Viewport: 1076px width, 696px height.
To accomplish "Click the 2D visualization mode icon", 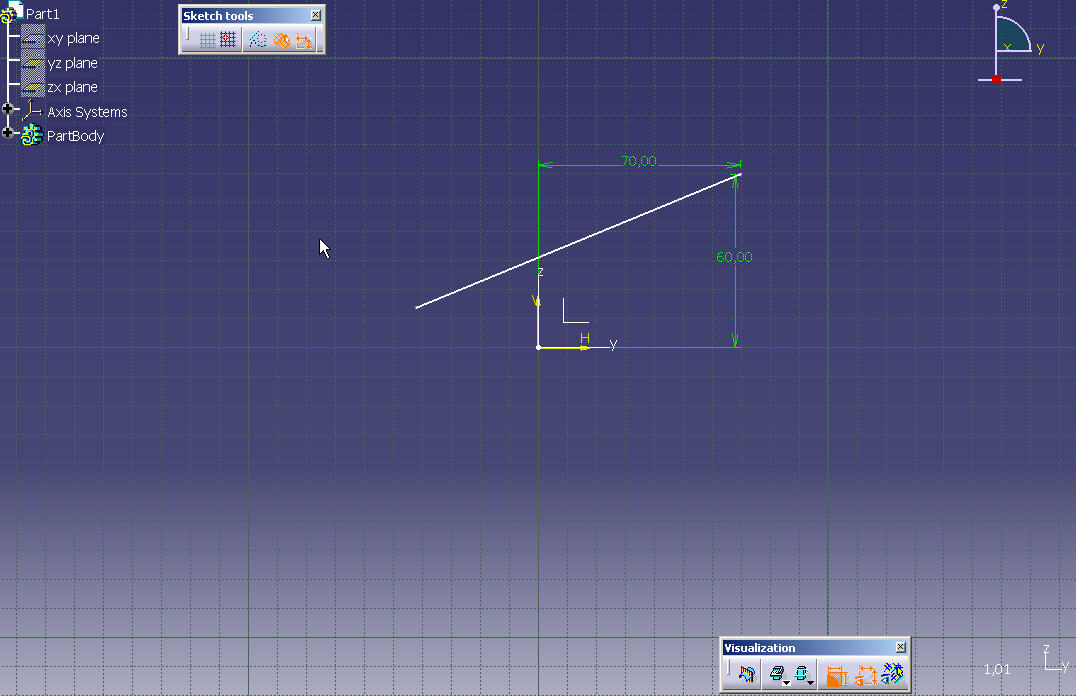I will [x=800, y=673].
